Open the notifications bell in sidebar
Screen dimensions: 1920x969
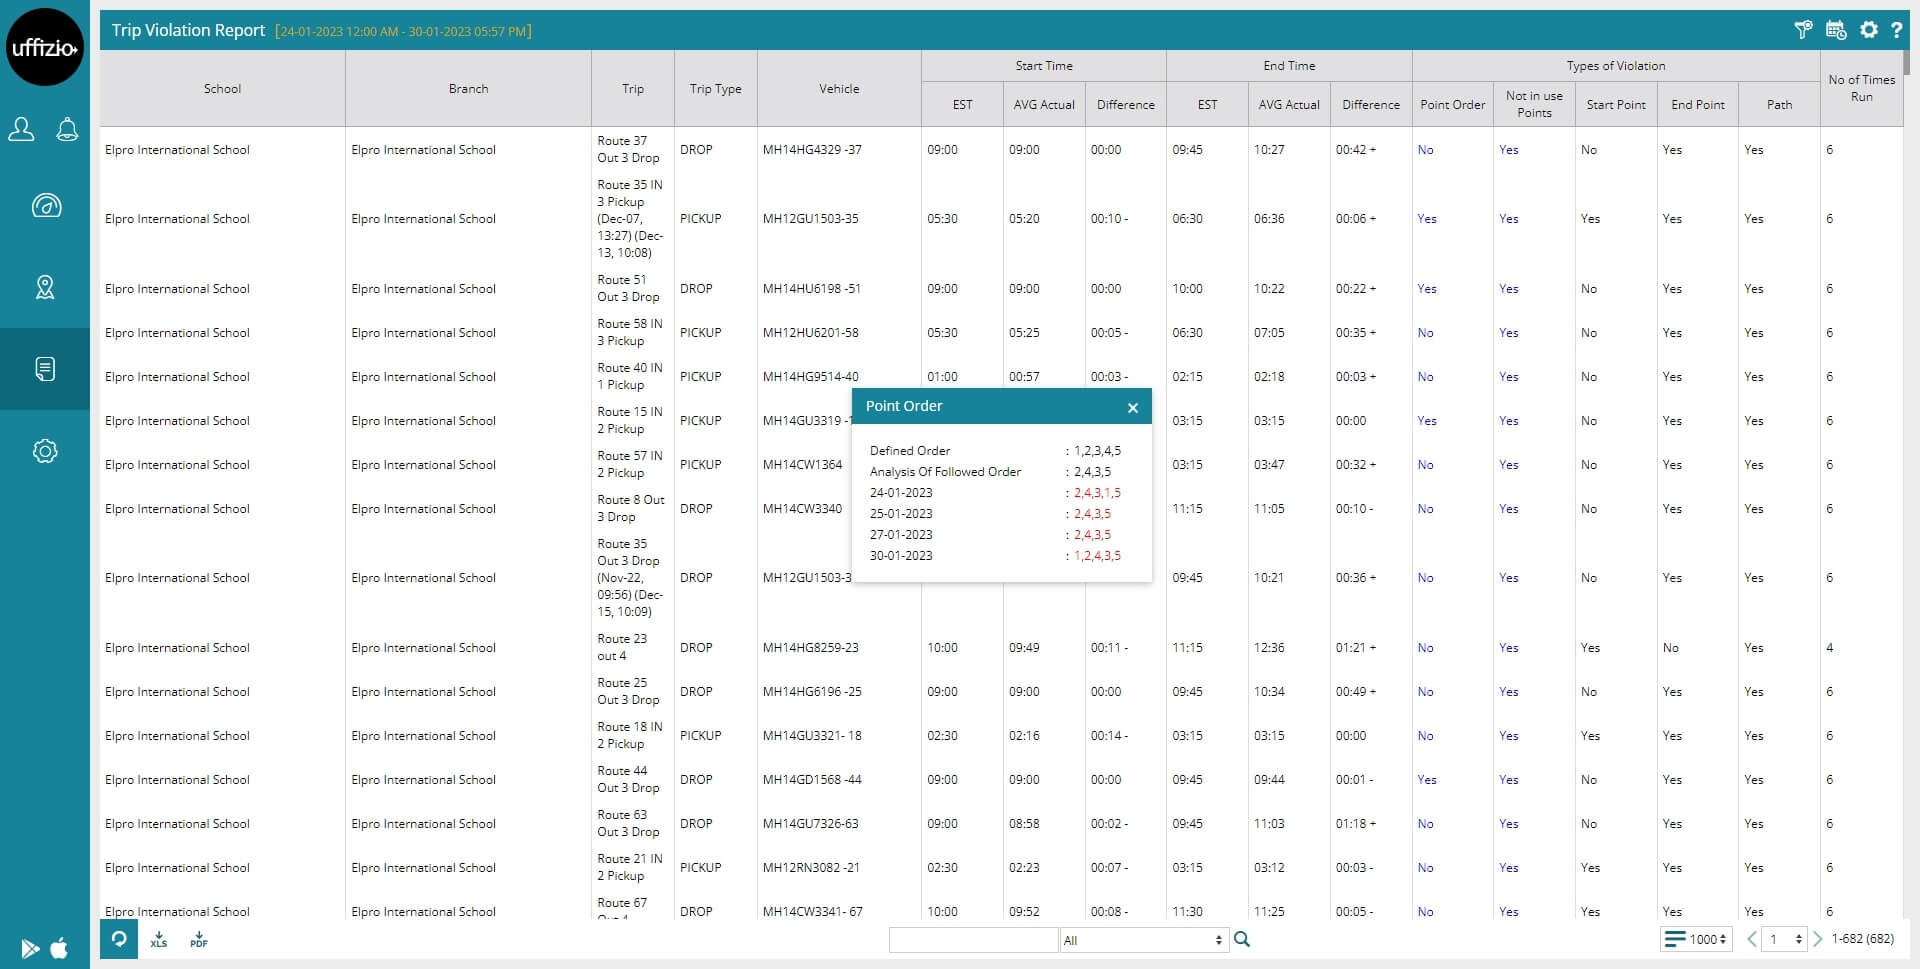[x=67, y=129]
